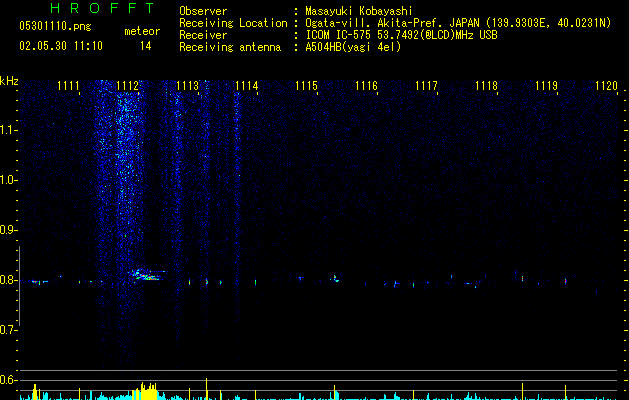The width and height of the screenshot is (629, 400).
Task: Click the 1118 time marker
Action: 486,86
